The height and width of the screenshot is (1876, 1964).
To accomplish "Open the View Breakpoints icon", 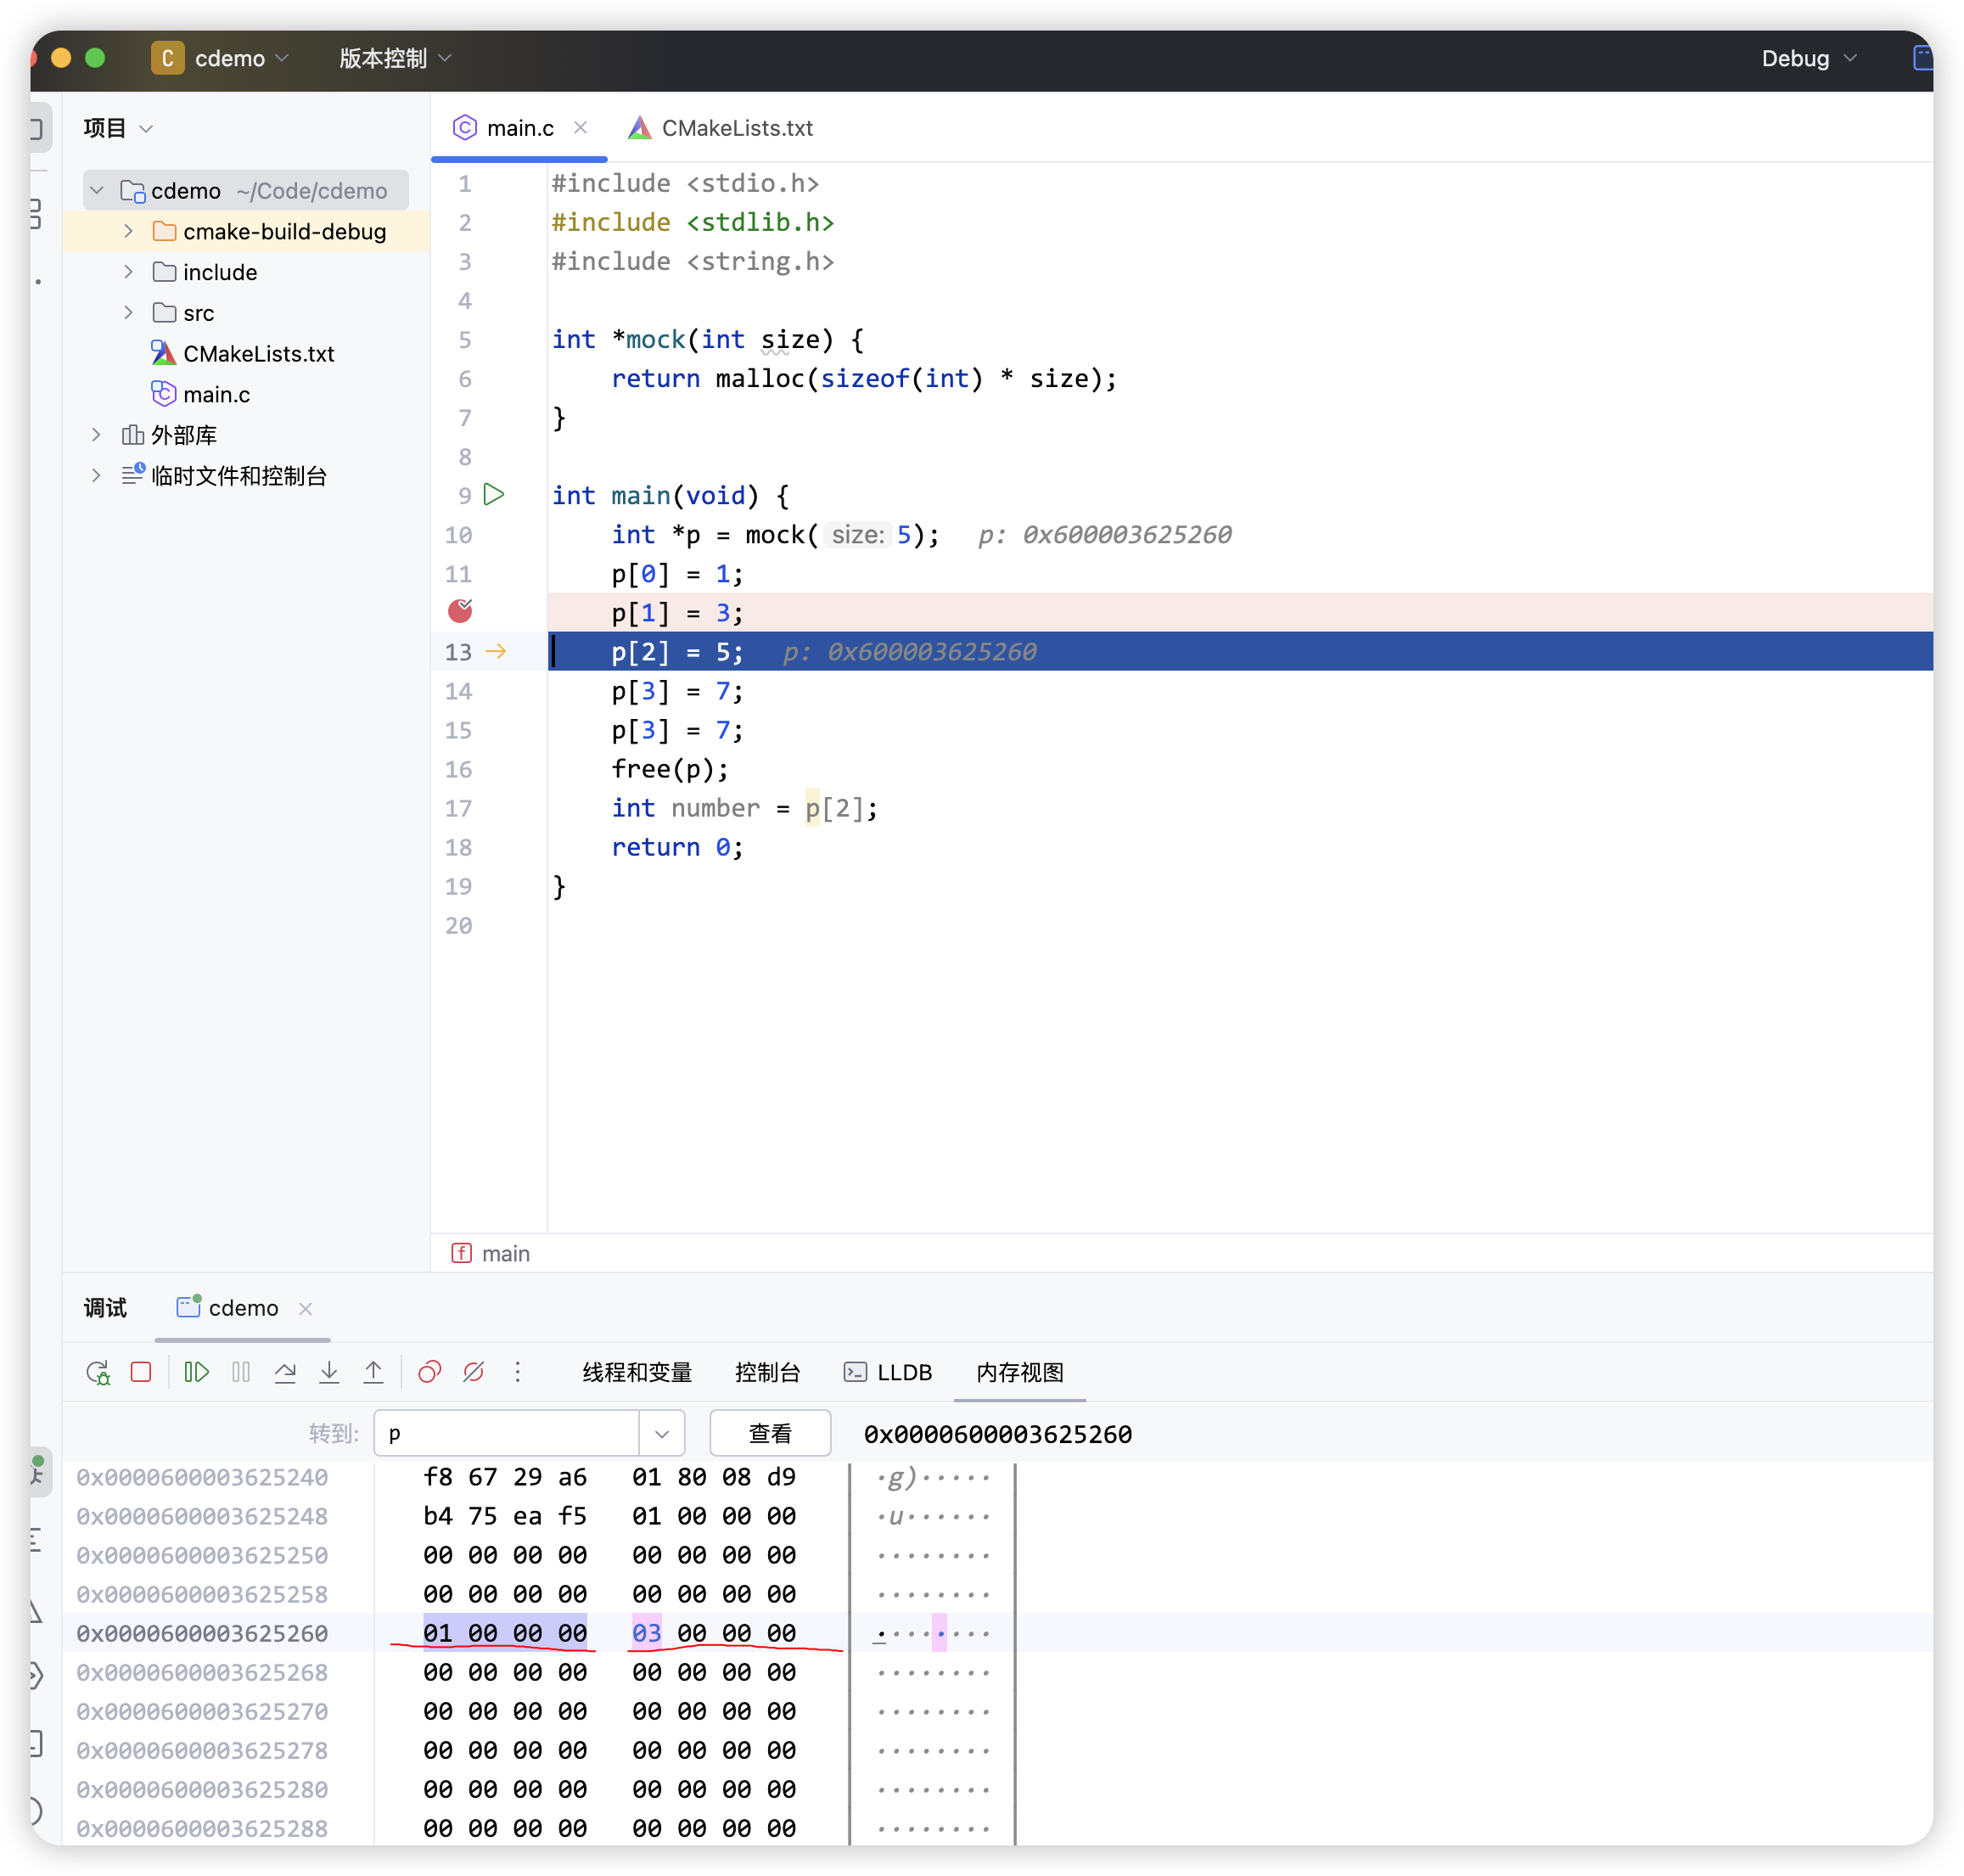I will click(430, 1372).
